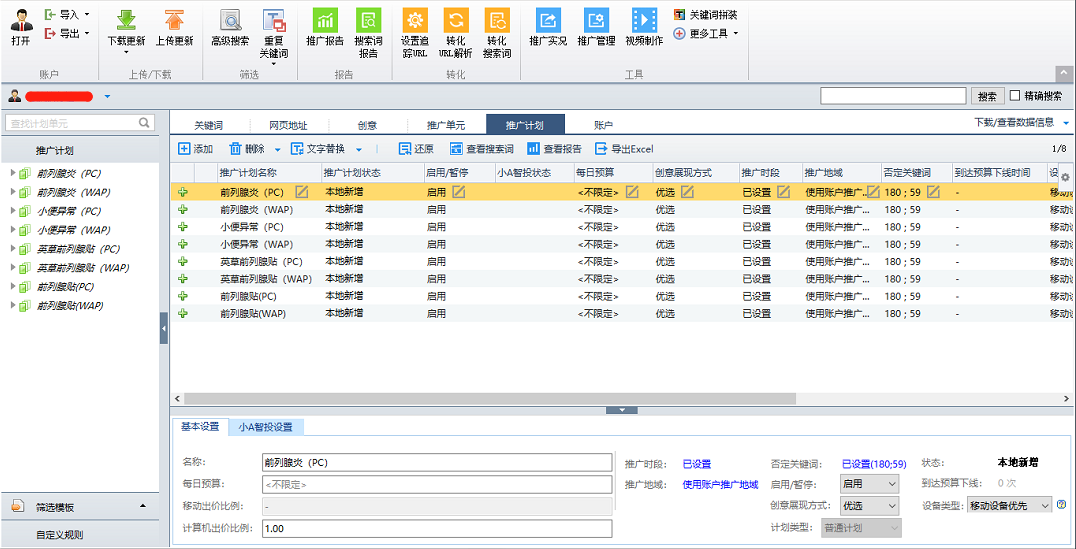Open the 推广报告 report icon
The image size is (1076, 549).
[325, 19]
